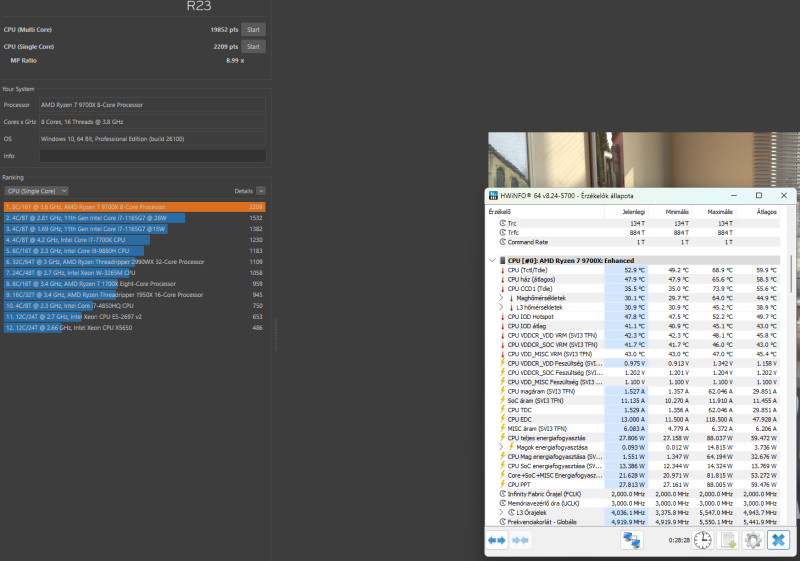Expand the L3 Órajelek group
Viewport: 800px width, 561px height.
(x=501, y=513)
